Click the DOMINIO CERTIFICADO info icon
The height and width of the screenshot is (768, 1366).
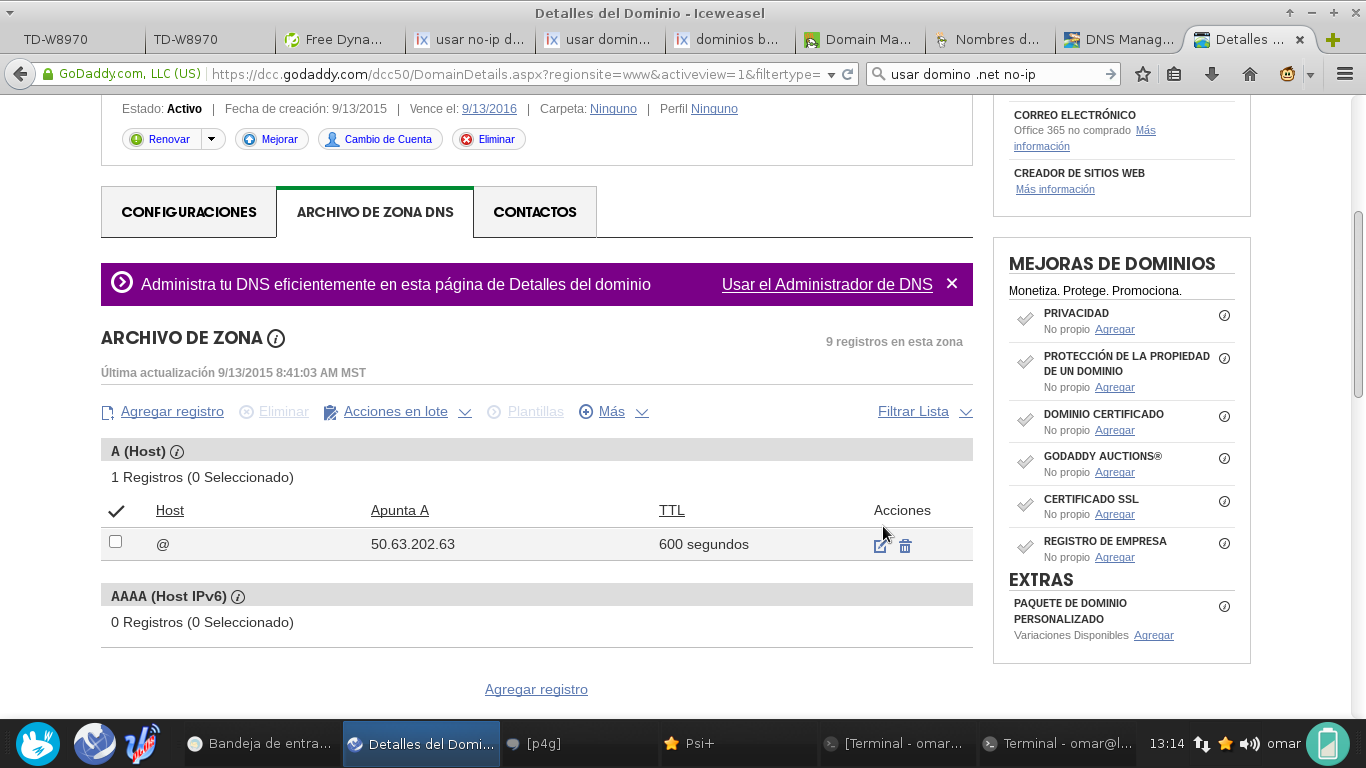[1224, 416]
